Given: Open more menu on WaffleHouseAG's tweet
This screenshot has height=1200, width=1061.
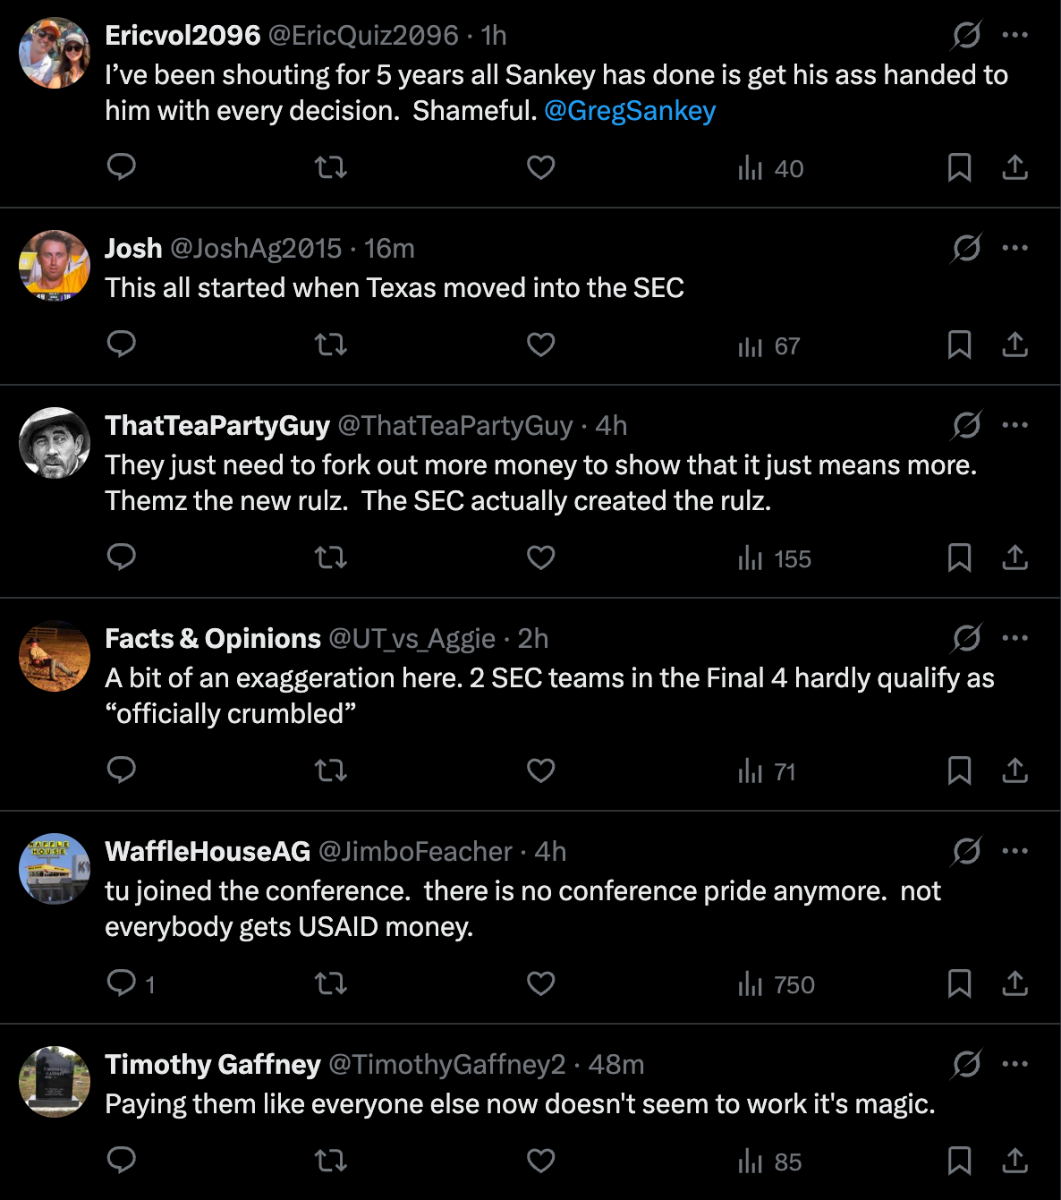Looking at the screenshot, I should point(1015,851).
